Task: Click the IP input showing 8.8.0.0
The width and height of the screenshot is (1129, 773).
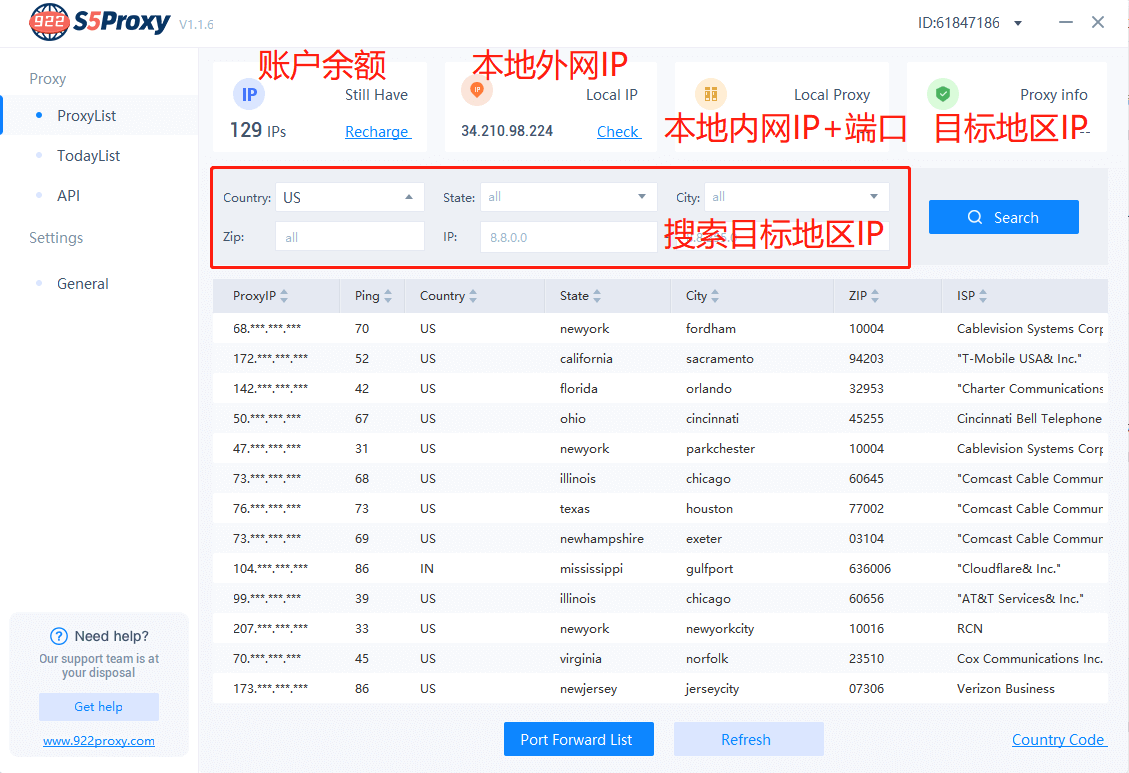Action: pos(567,237)
